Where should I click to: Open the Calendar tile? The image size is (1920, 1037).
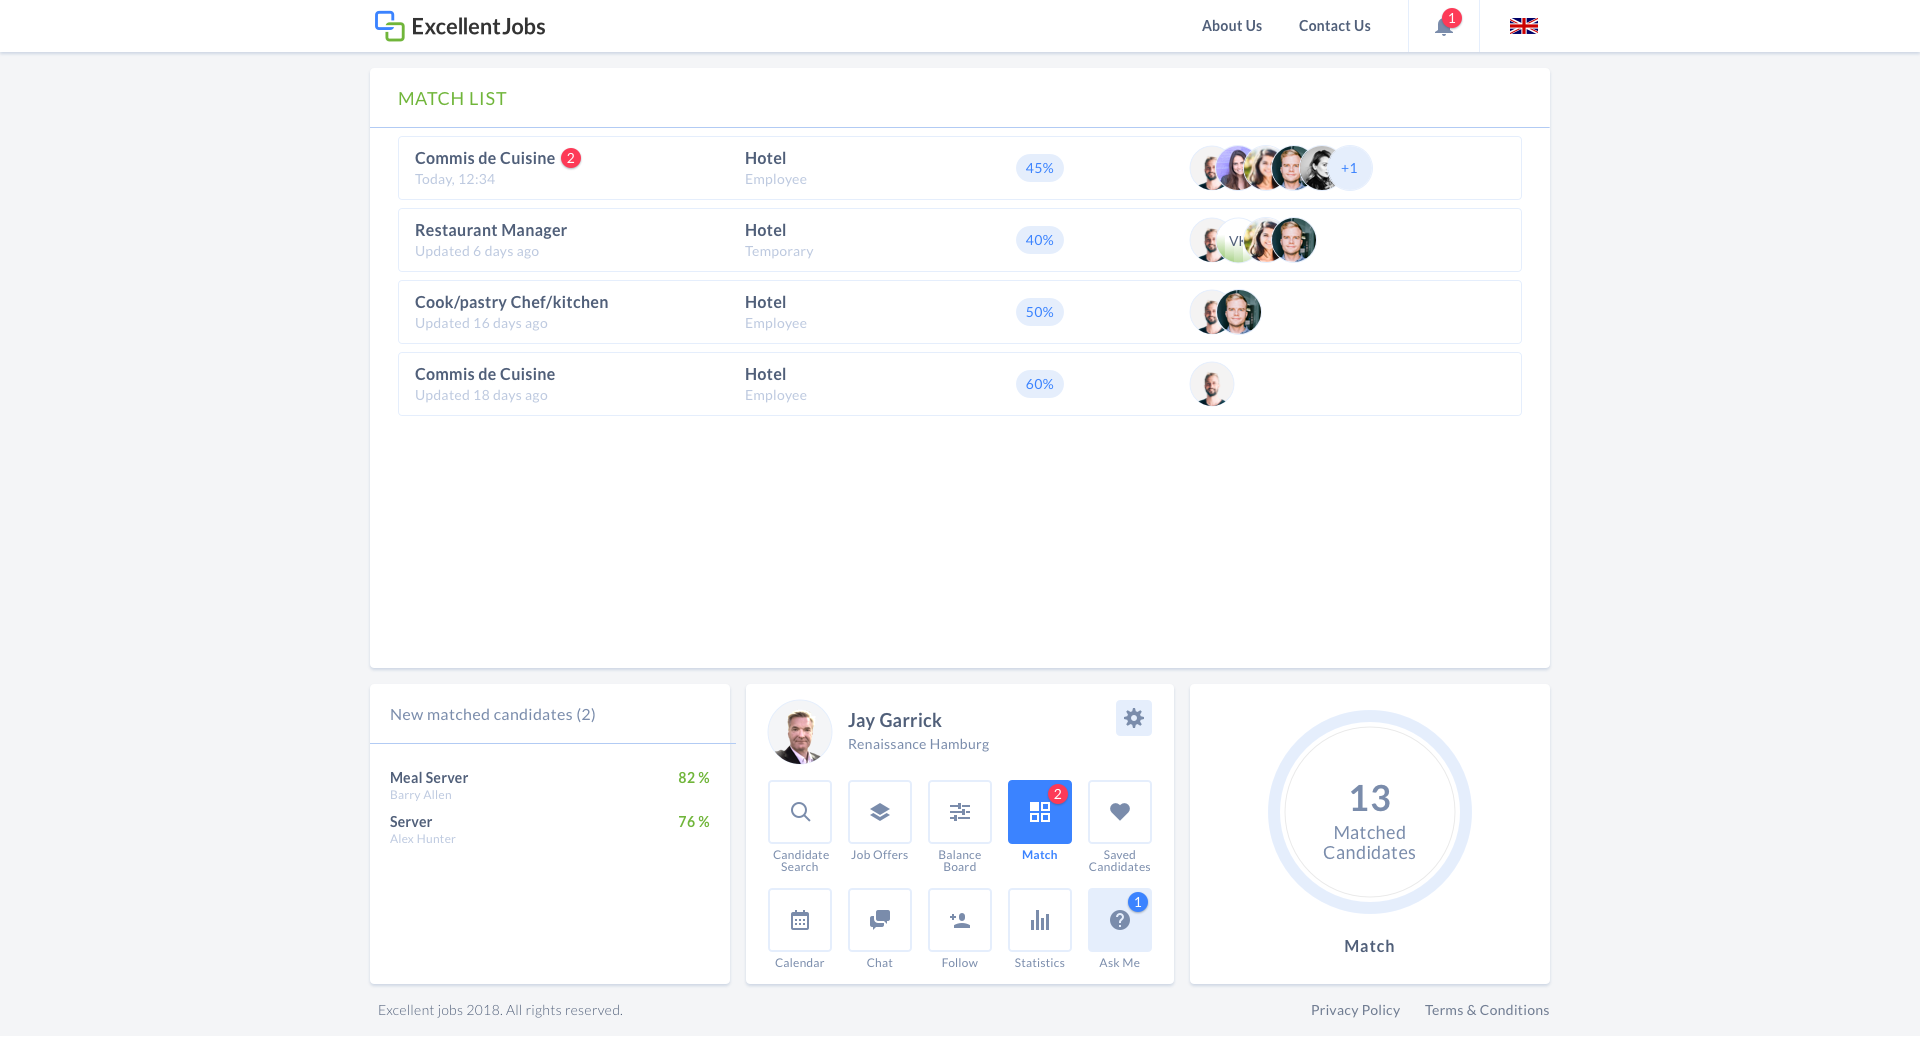(x=800, y=920)
